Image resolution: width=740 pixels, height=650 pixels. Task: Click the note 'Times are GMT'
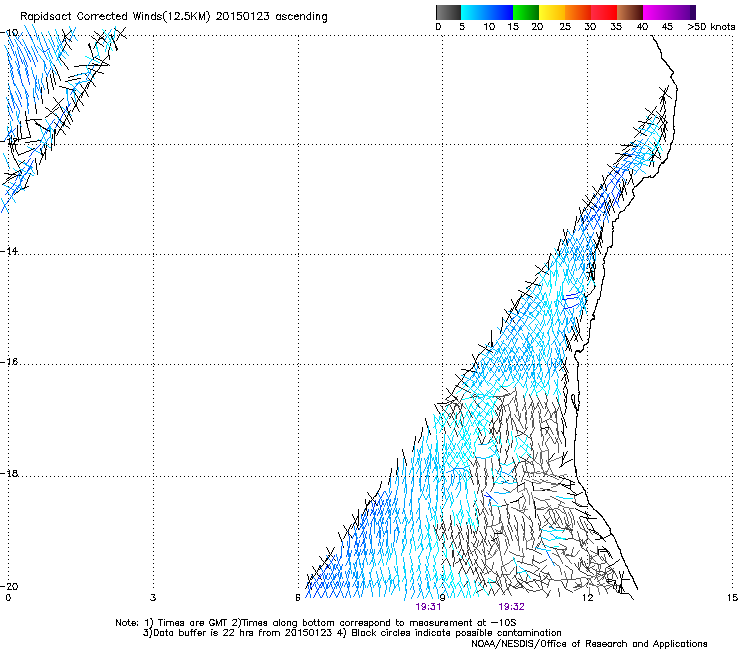[x=193, y=623]
